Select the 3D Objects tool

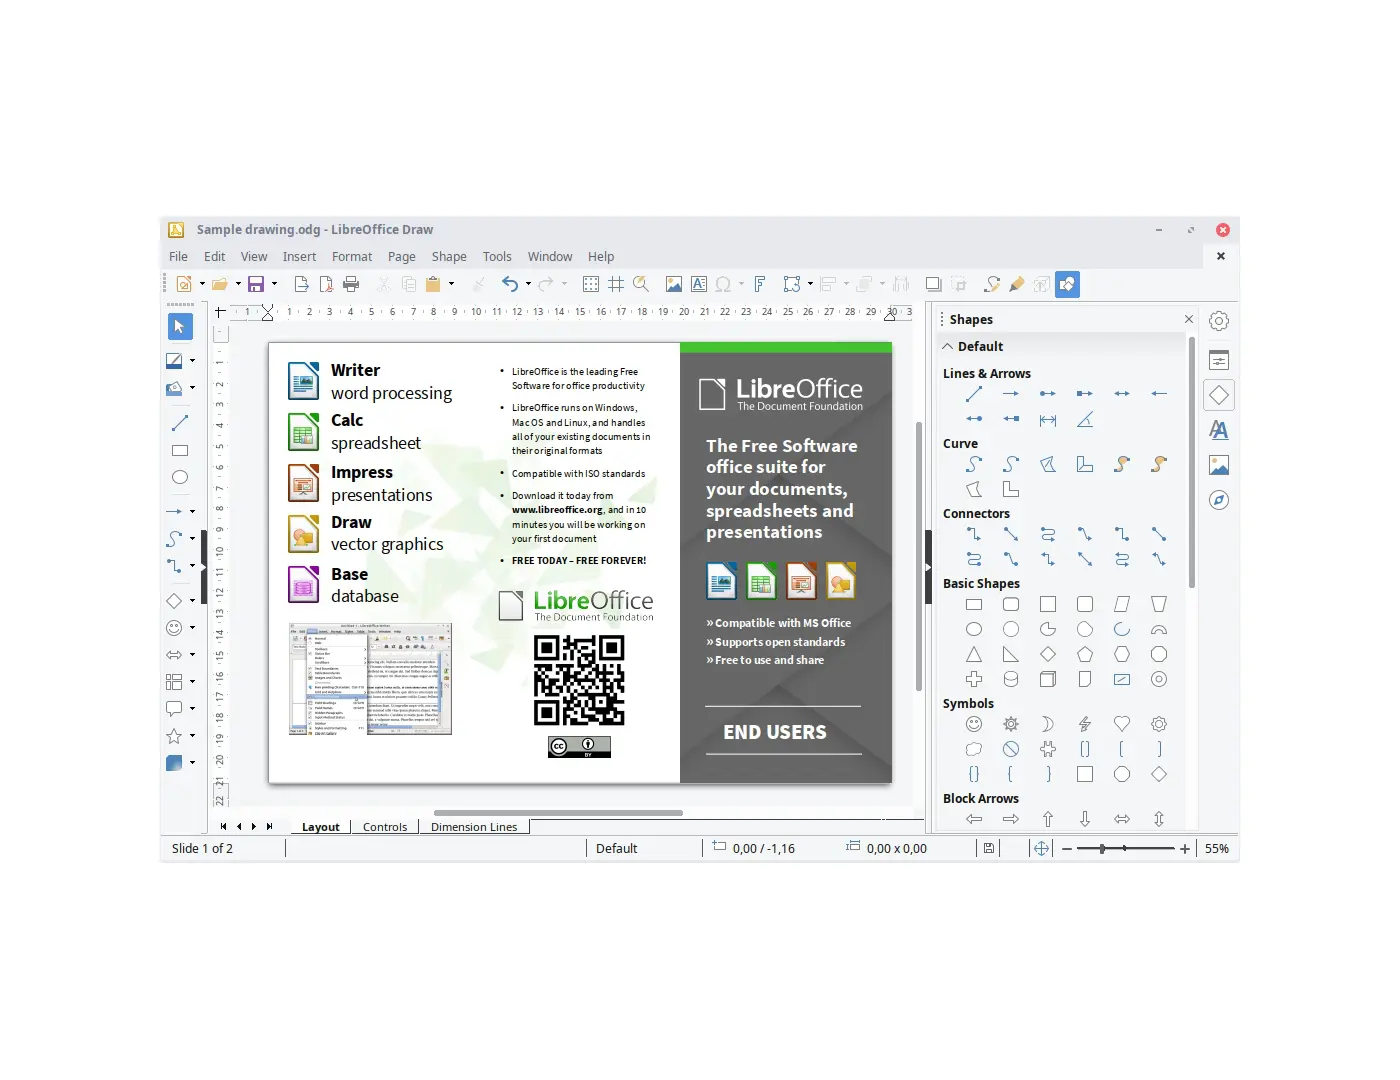tap(174, 763)
